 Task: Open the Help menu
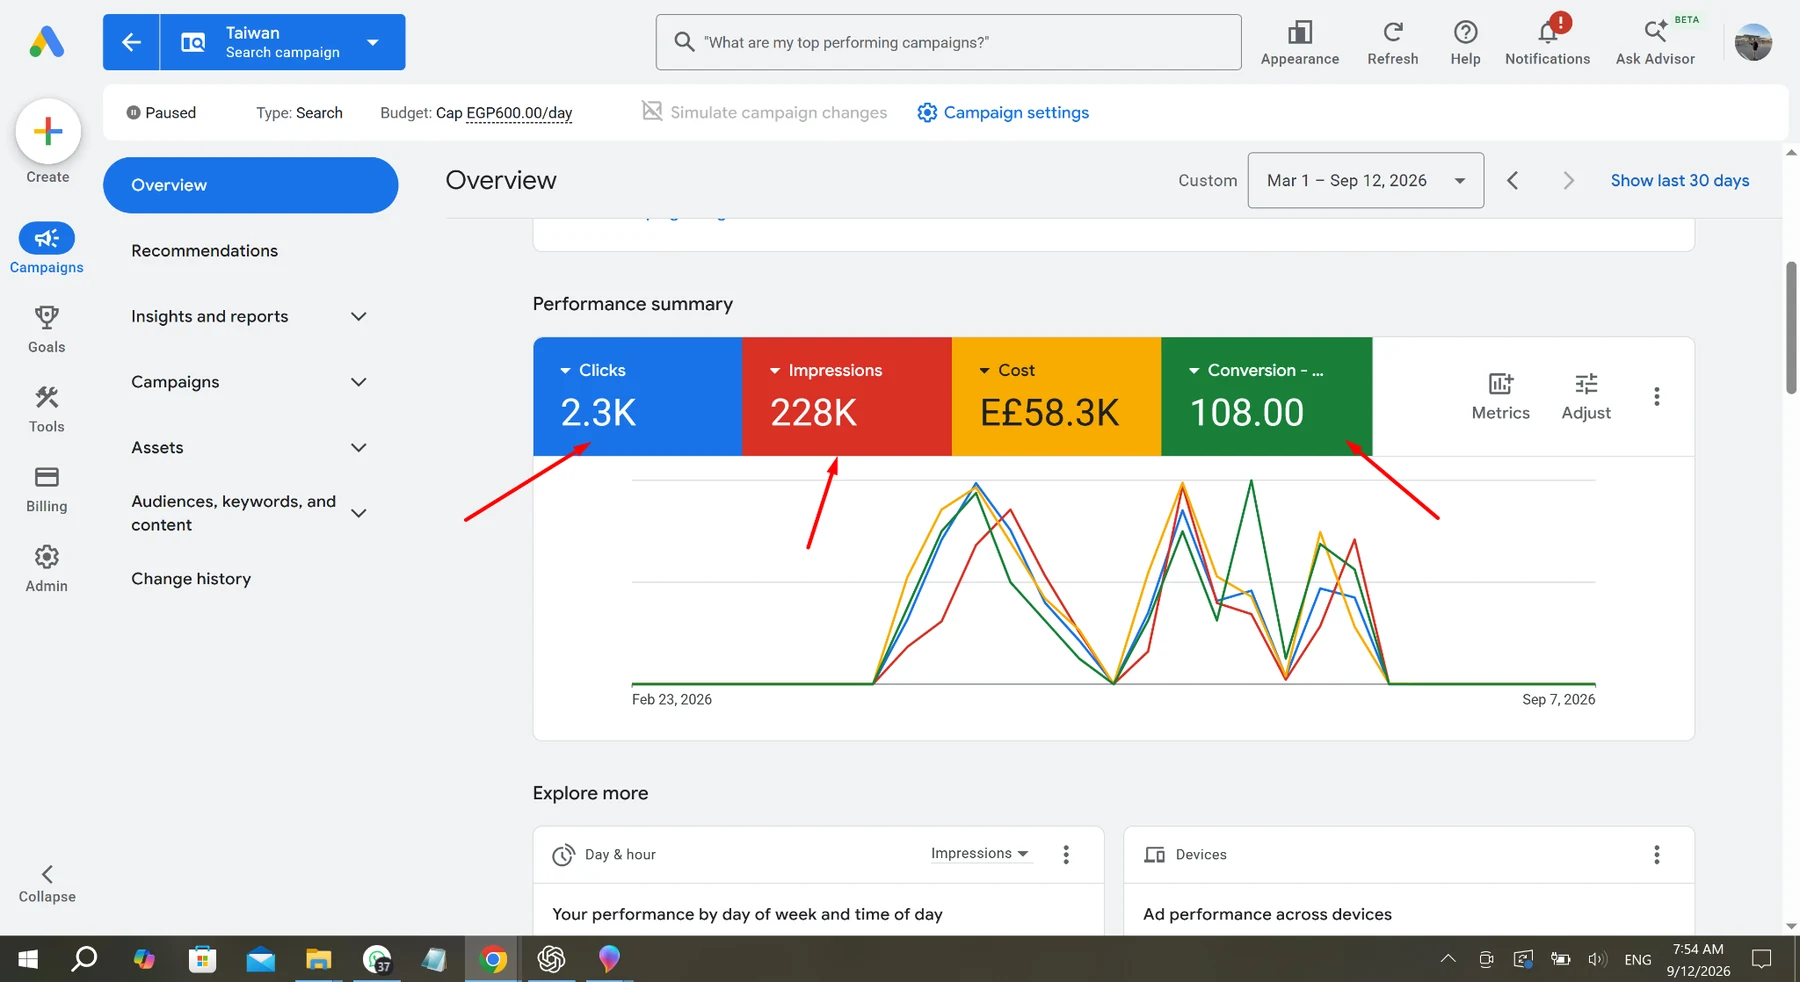[1465, 43]
